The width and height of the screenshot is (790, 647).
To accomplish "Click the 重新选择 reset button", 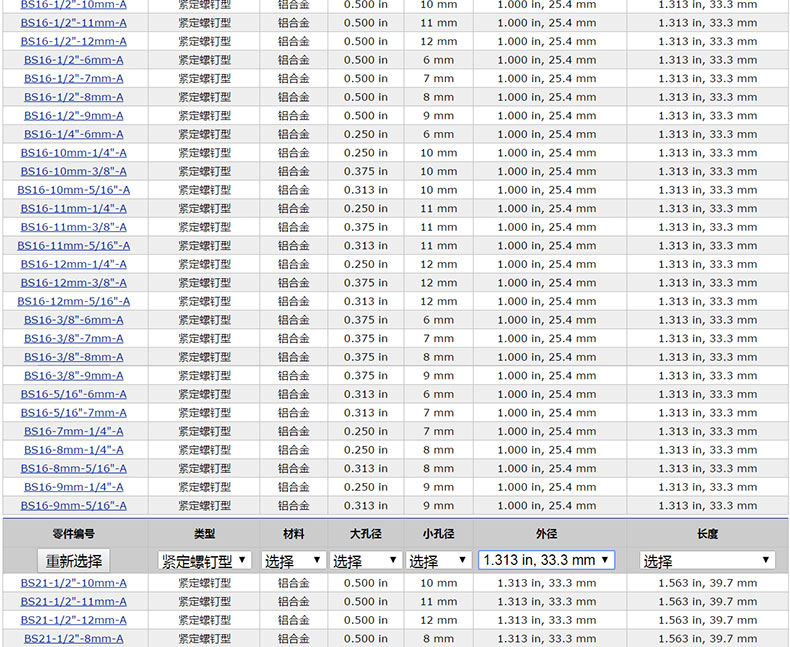I will (x=73, y=561).
